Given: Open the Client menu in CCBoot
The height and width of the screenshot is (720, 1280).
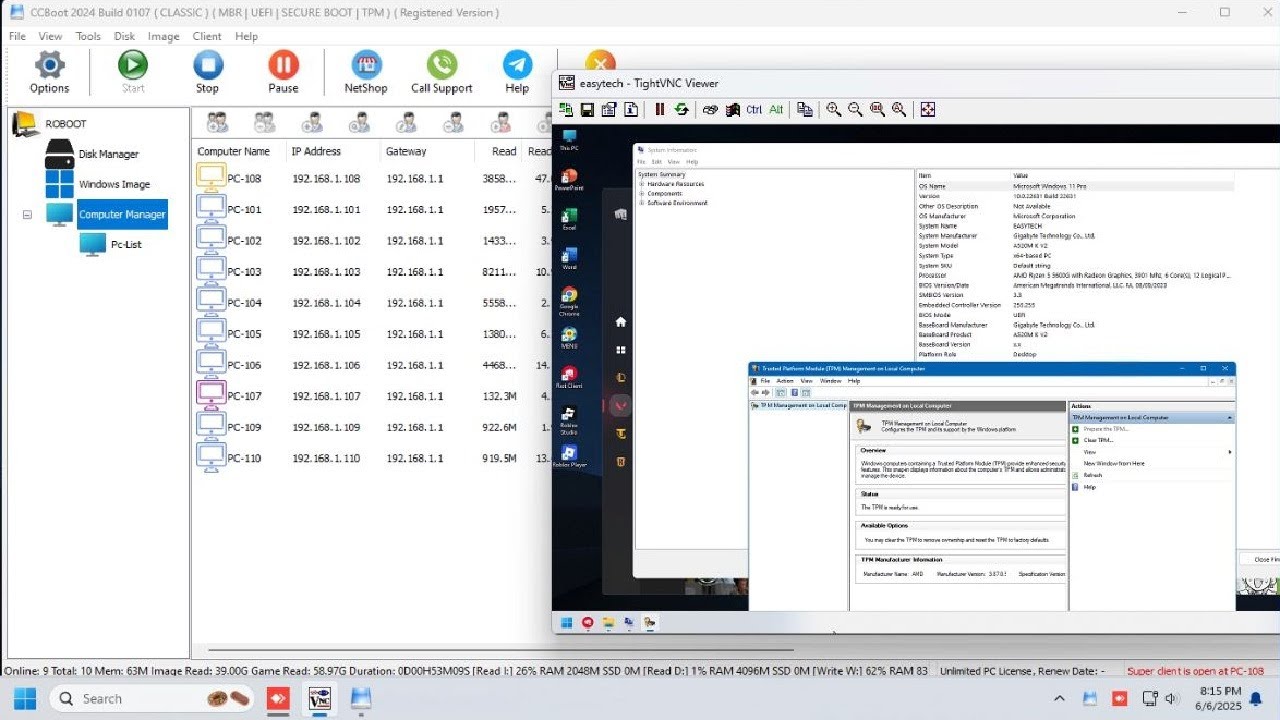Looking at the screenshot, I should tap(207, 36).
